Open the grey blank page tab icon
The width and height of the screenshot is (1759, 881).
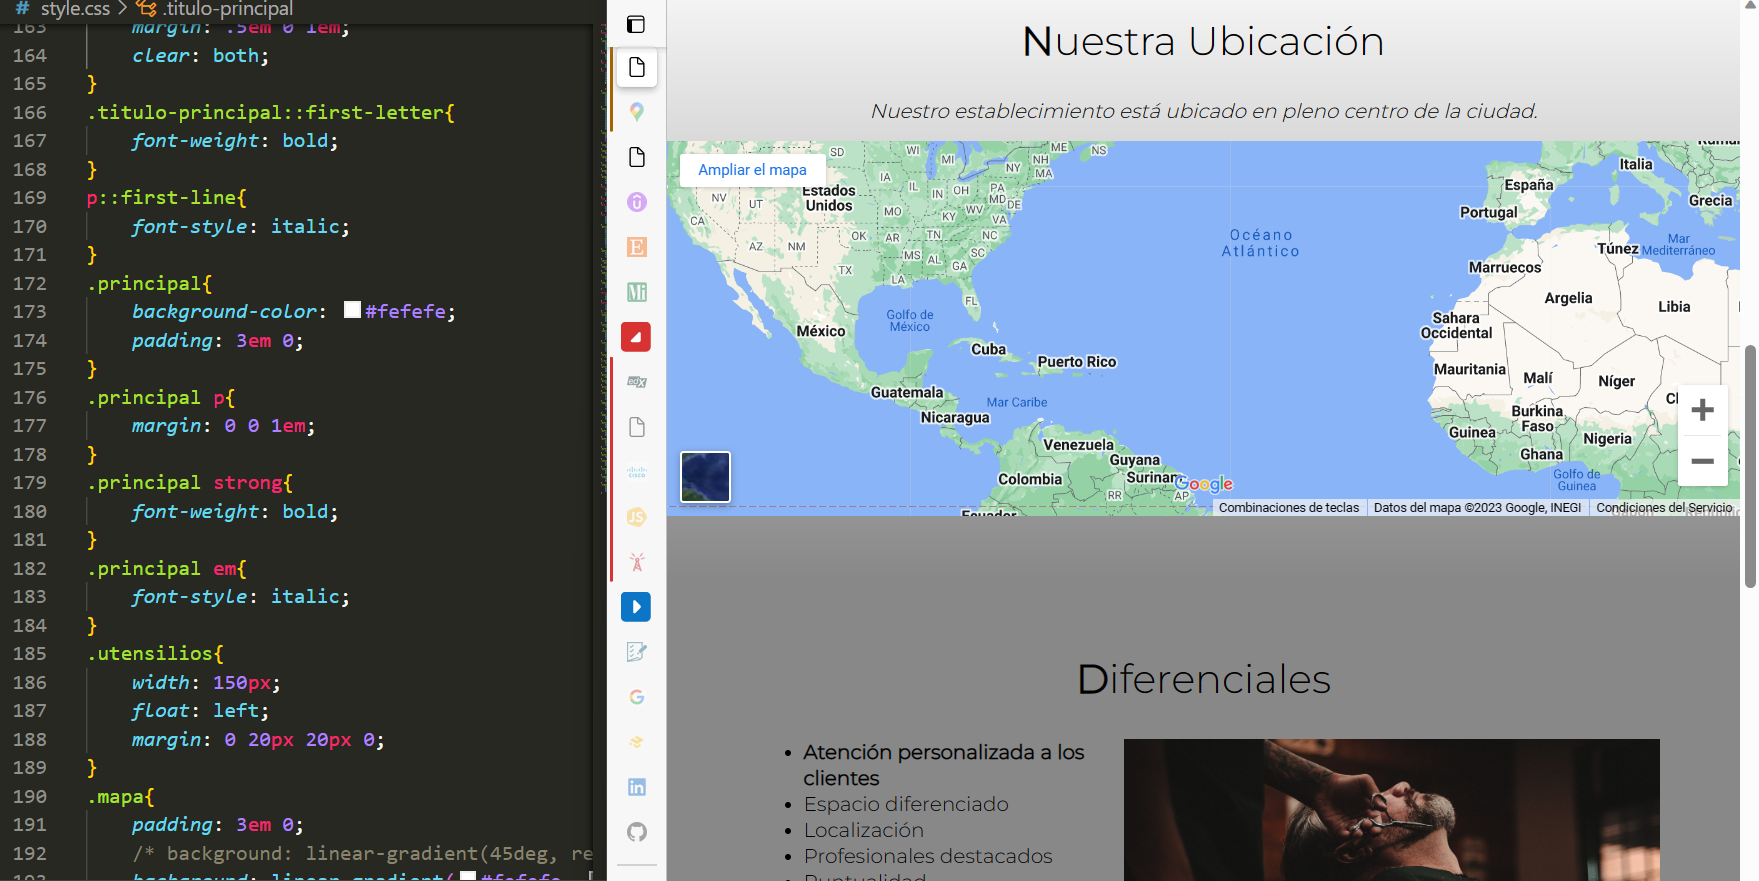click(x=636, y=427)
